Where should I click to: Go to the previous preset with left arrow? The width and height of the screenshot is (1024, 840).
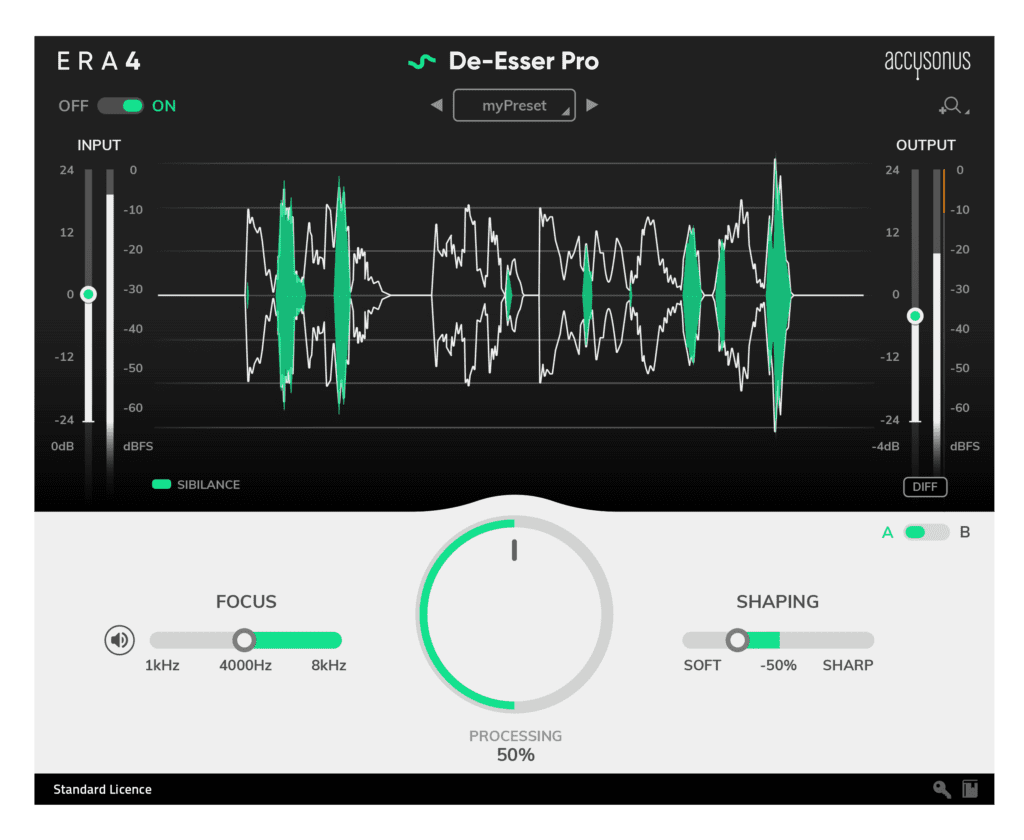pyautogui.click(x=437, y=105)
